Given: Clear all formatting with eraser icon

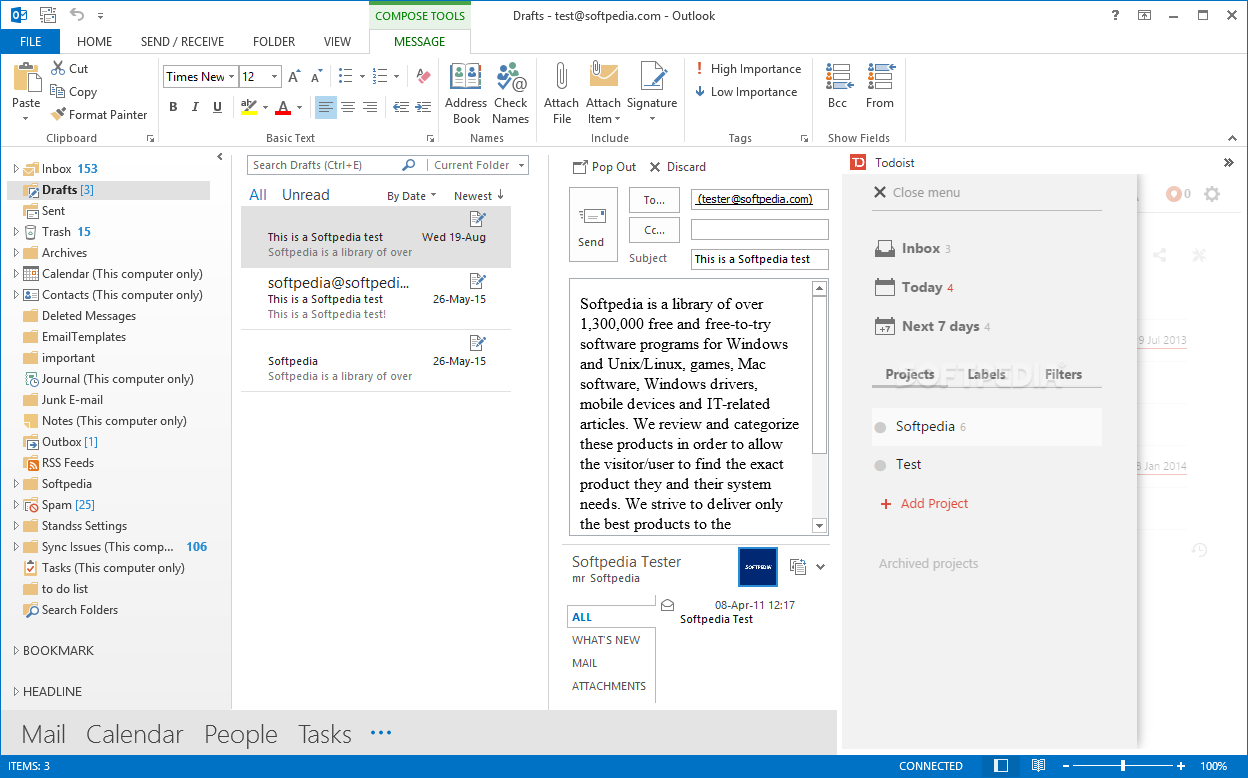Looking at the screenshot, I should 423,77.
